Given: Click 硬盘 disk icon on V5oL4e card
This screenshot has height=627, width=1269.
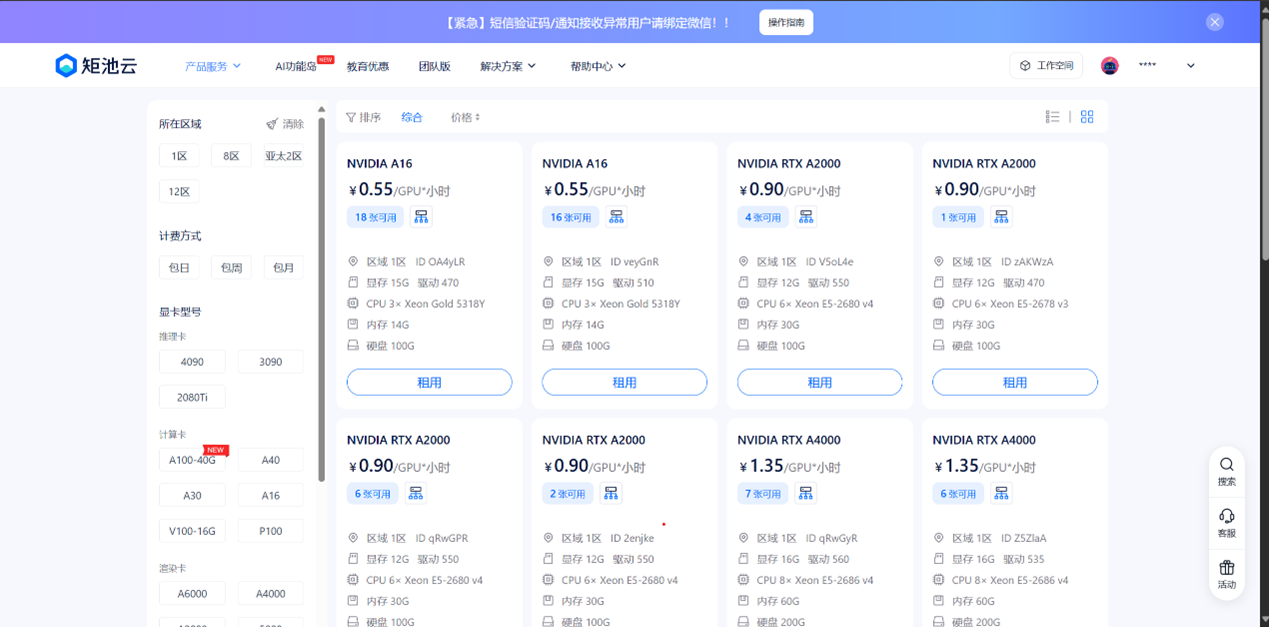Looking at the screenshot, I should tap(743, 345).
